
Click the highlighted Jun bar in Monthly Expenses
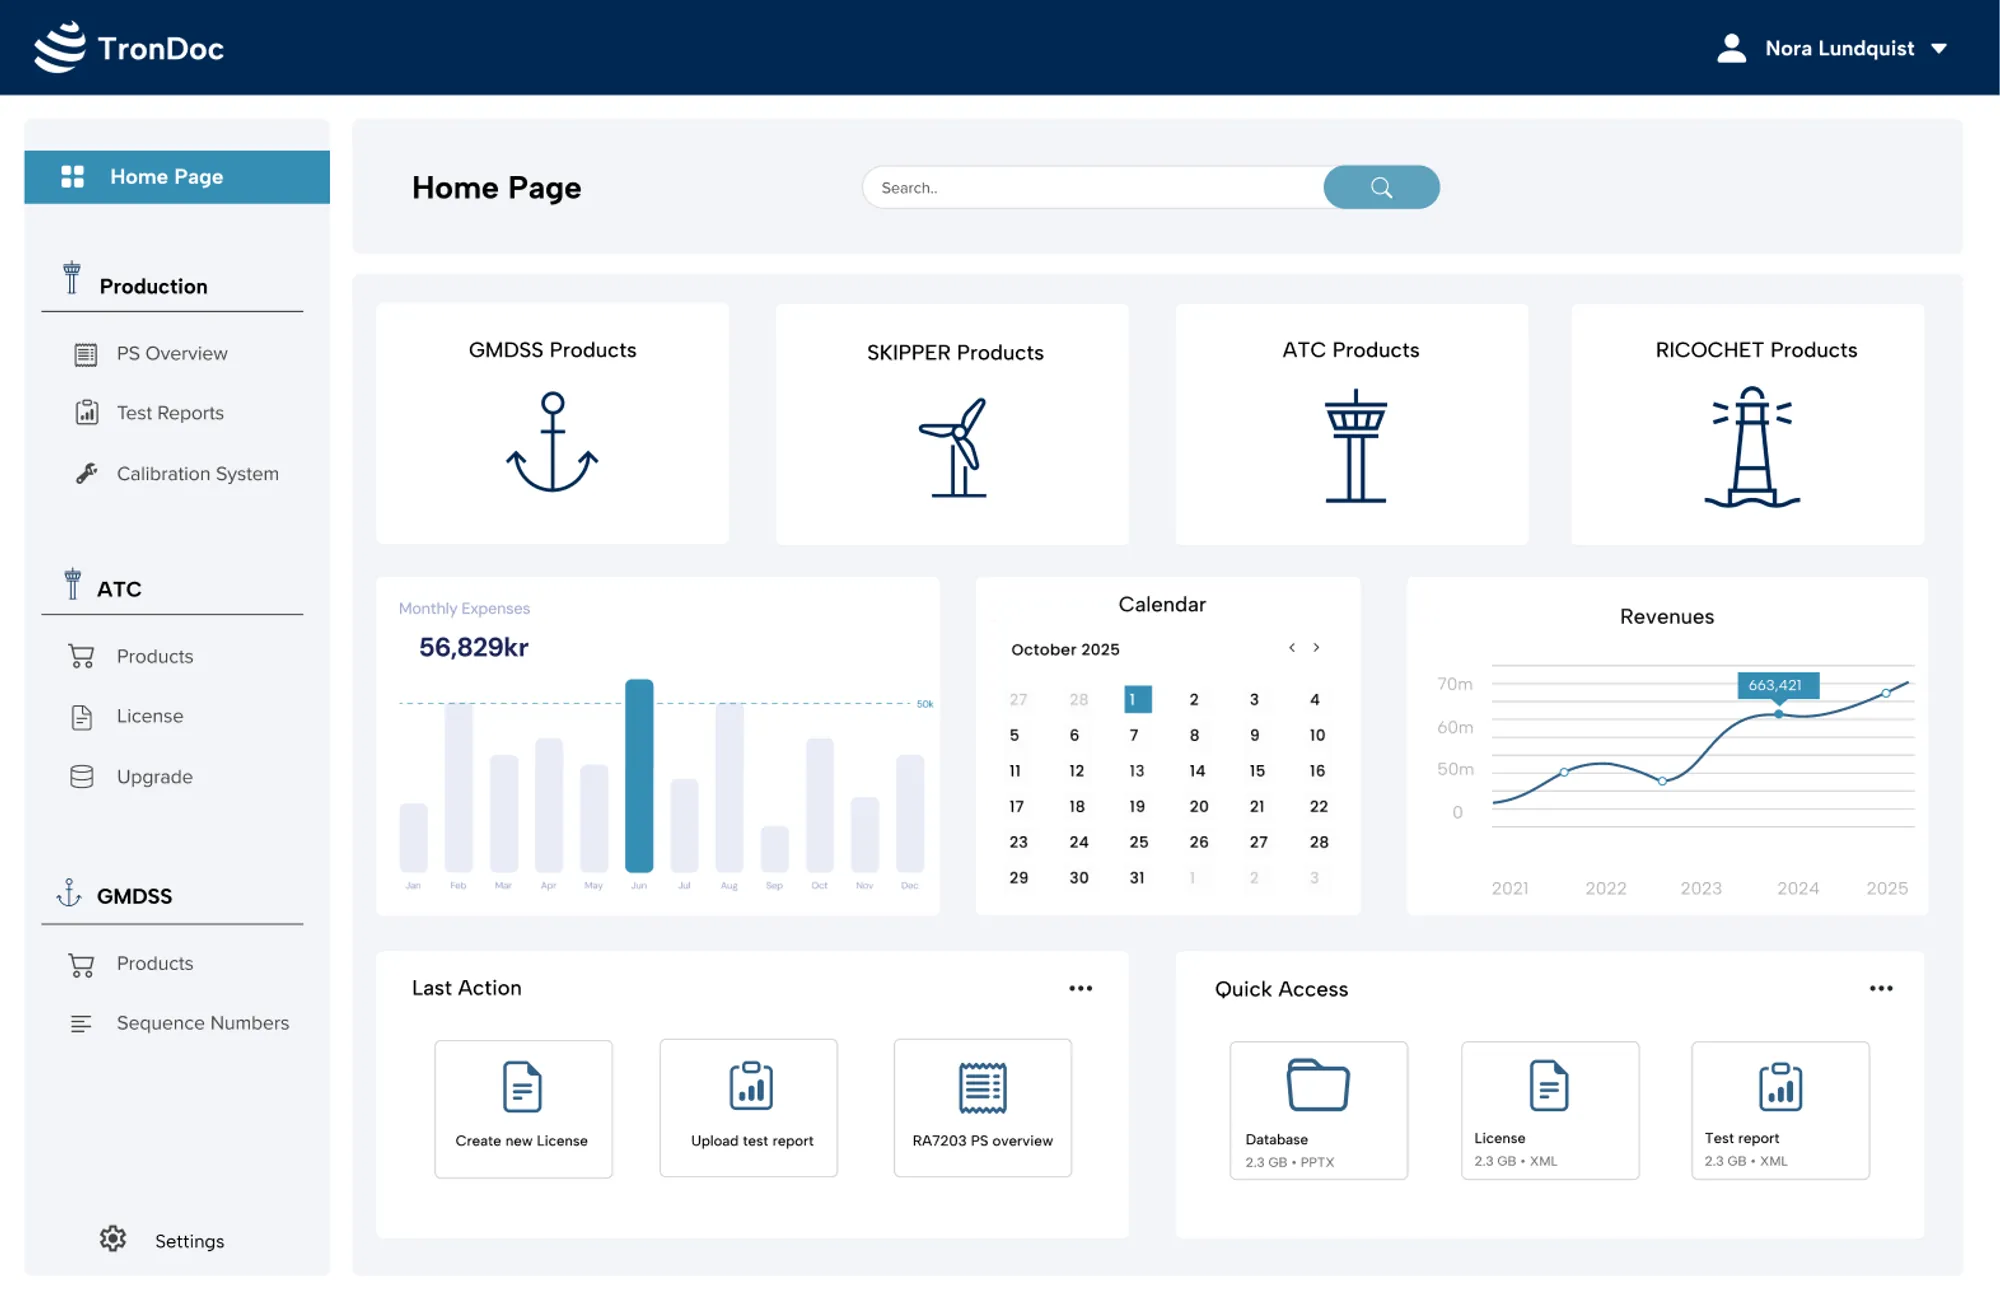coord(639,775)
